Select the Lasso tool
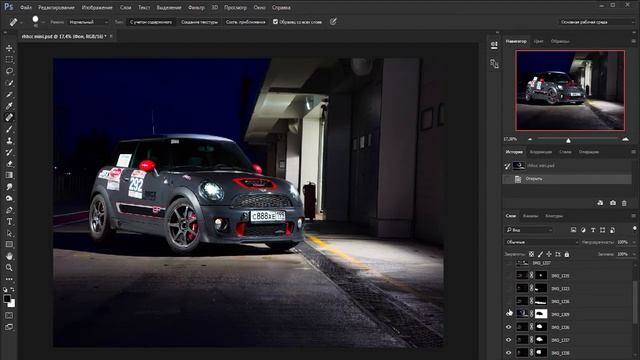The image size is (640, 360). click(x=9, y=71)
